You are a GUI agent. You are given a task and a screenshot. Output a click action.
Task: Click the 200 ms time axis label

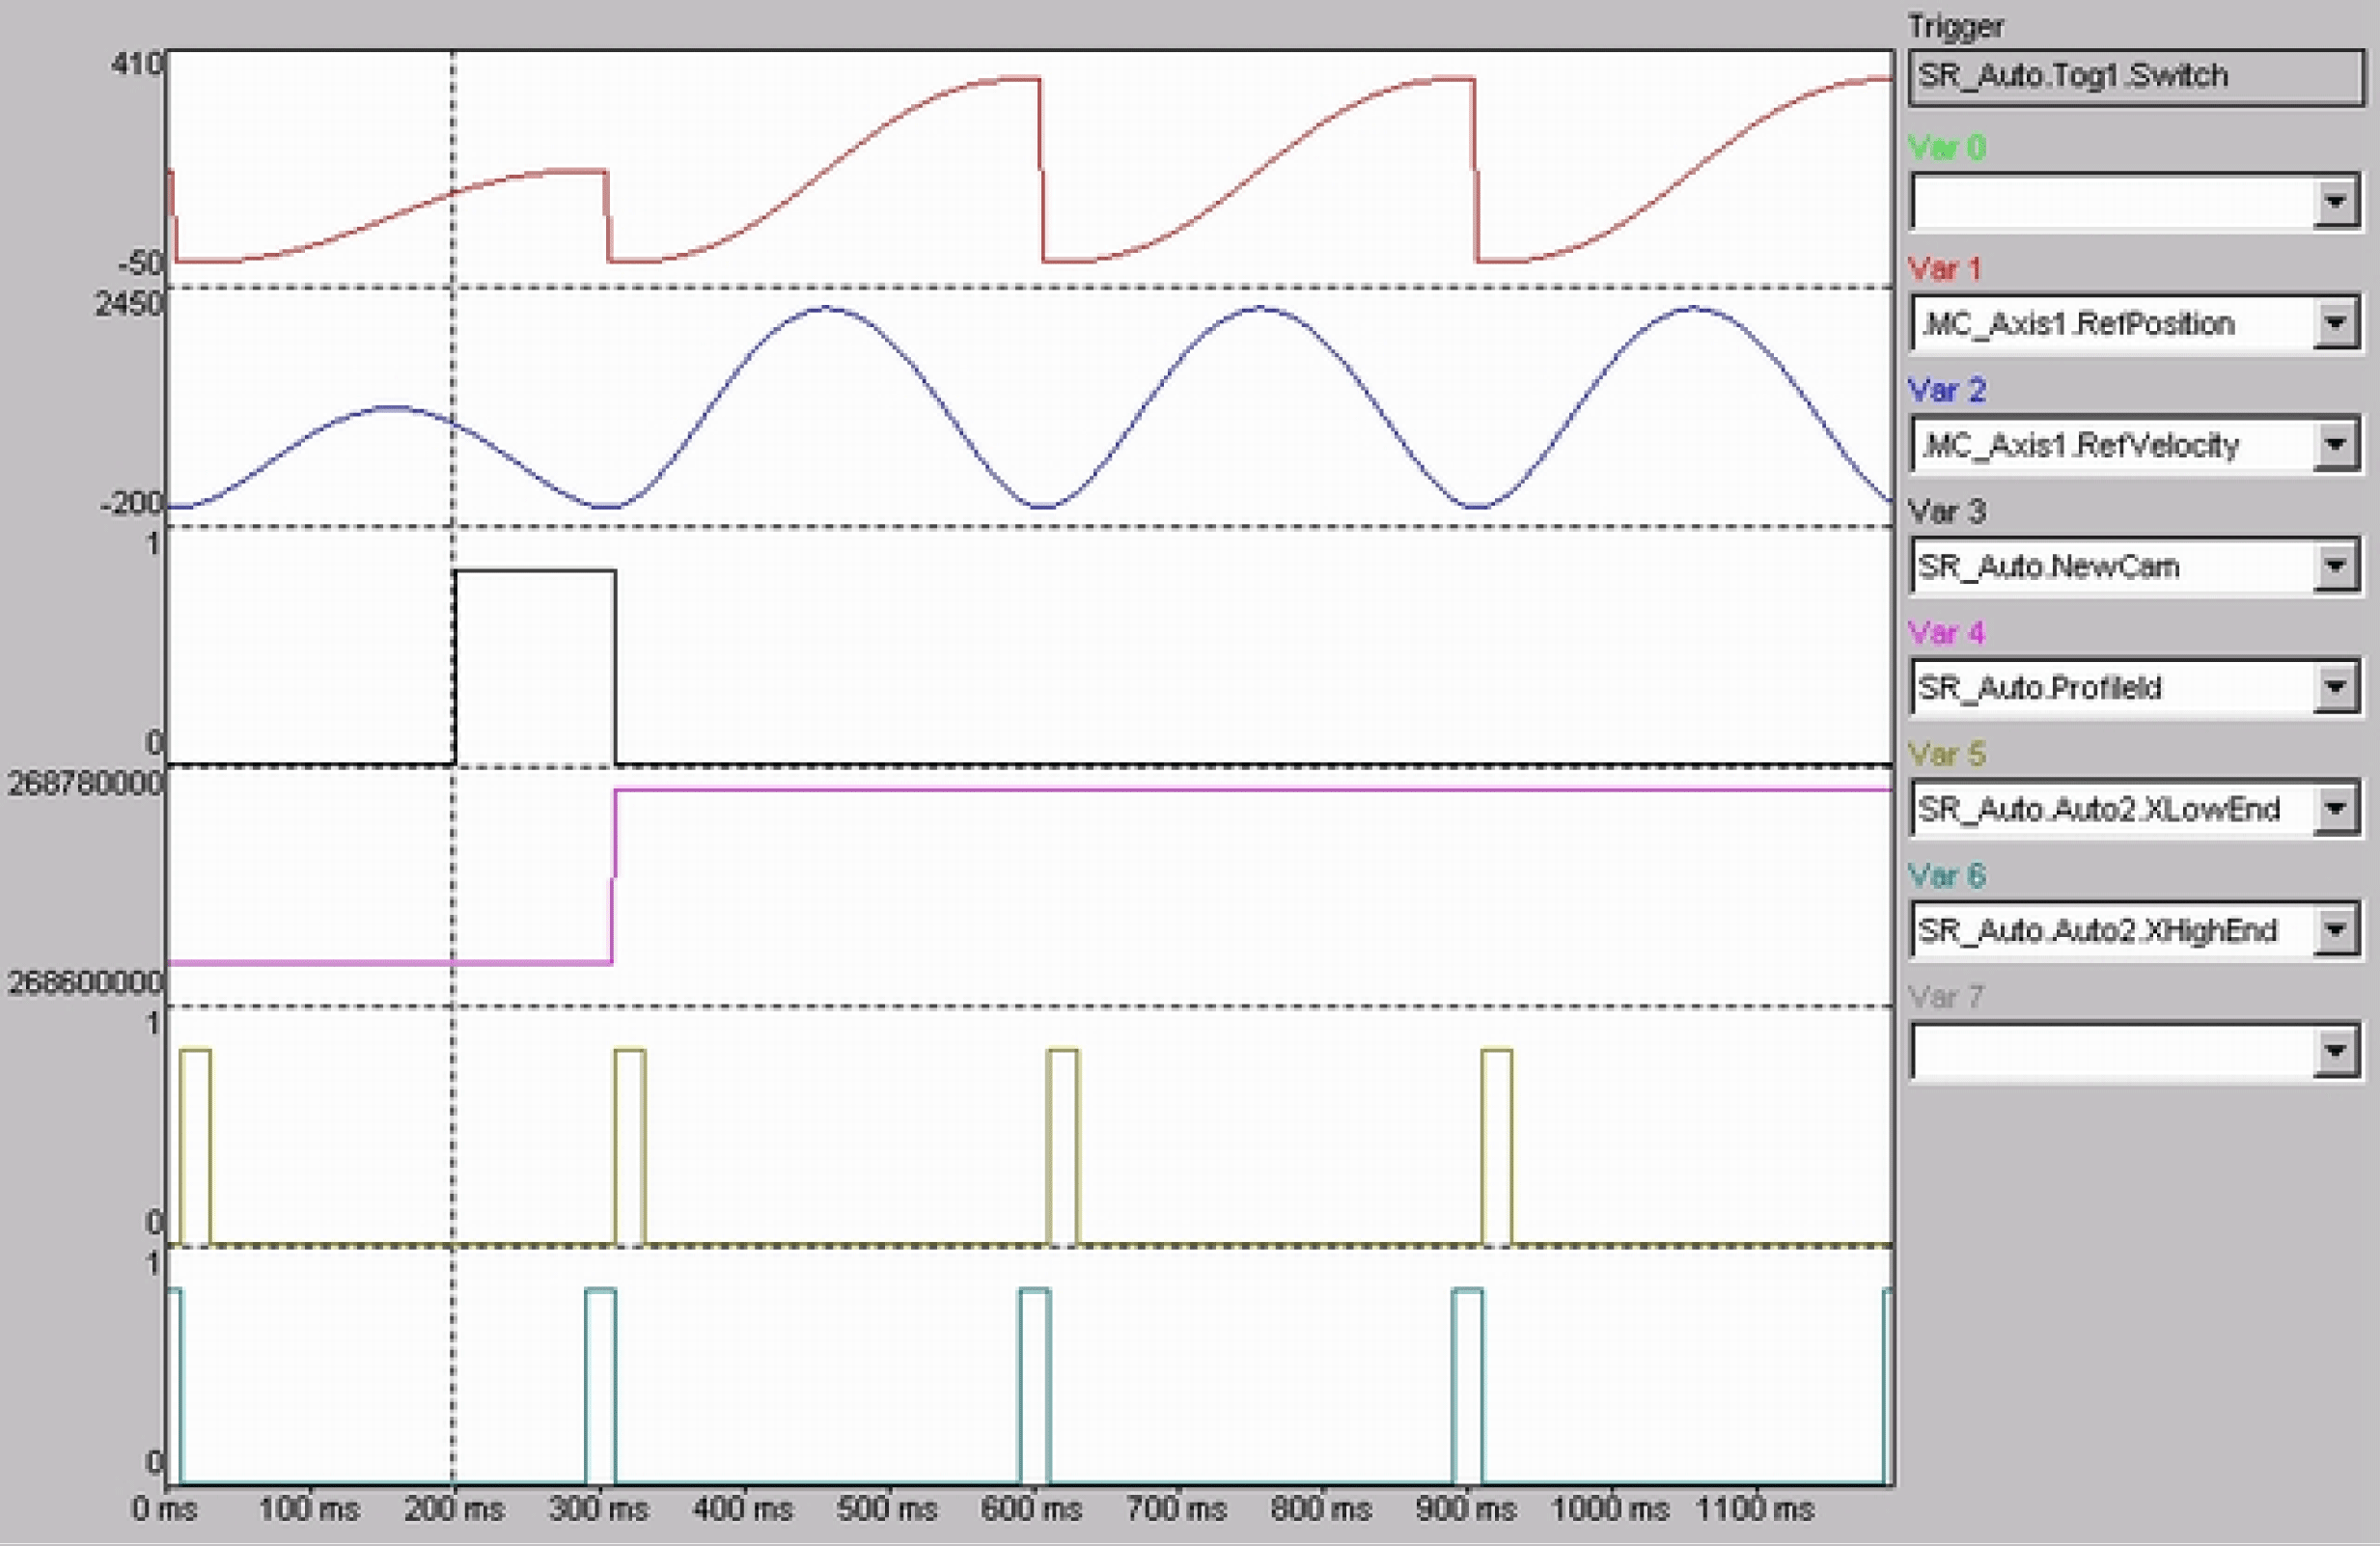coord(453,1509)
